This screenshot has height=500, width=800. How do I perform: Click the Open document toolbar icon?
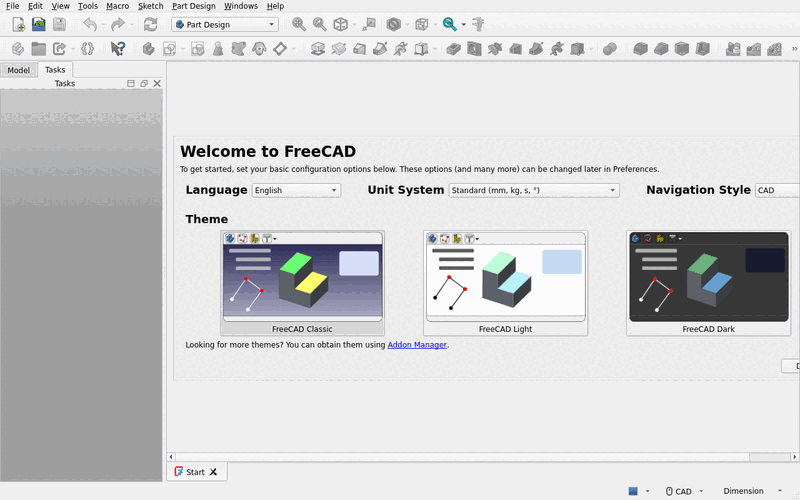pos(39,24)
